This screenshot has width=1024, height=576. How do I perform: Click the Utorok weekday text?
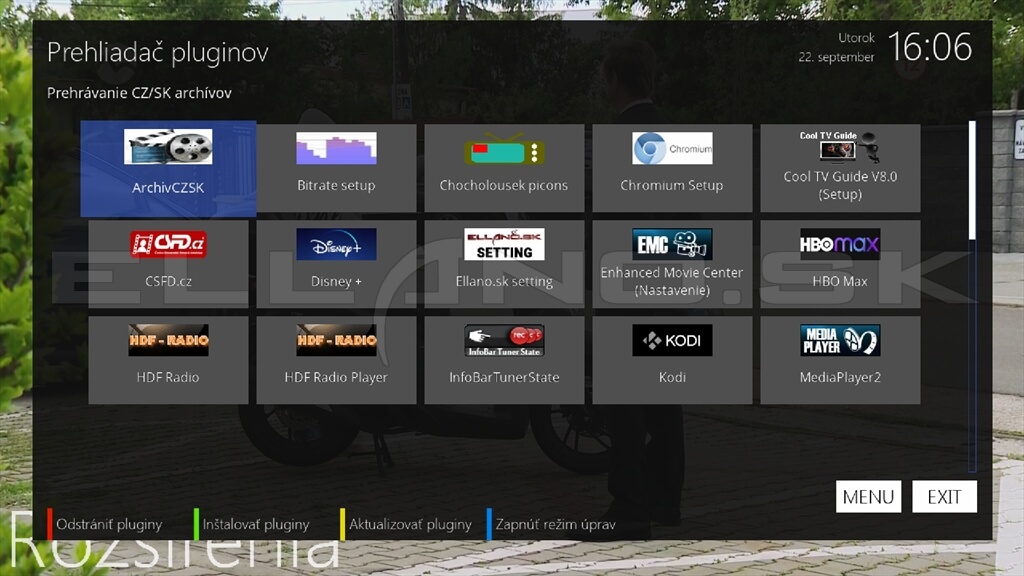[x=856, y=38]
